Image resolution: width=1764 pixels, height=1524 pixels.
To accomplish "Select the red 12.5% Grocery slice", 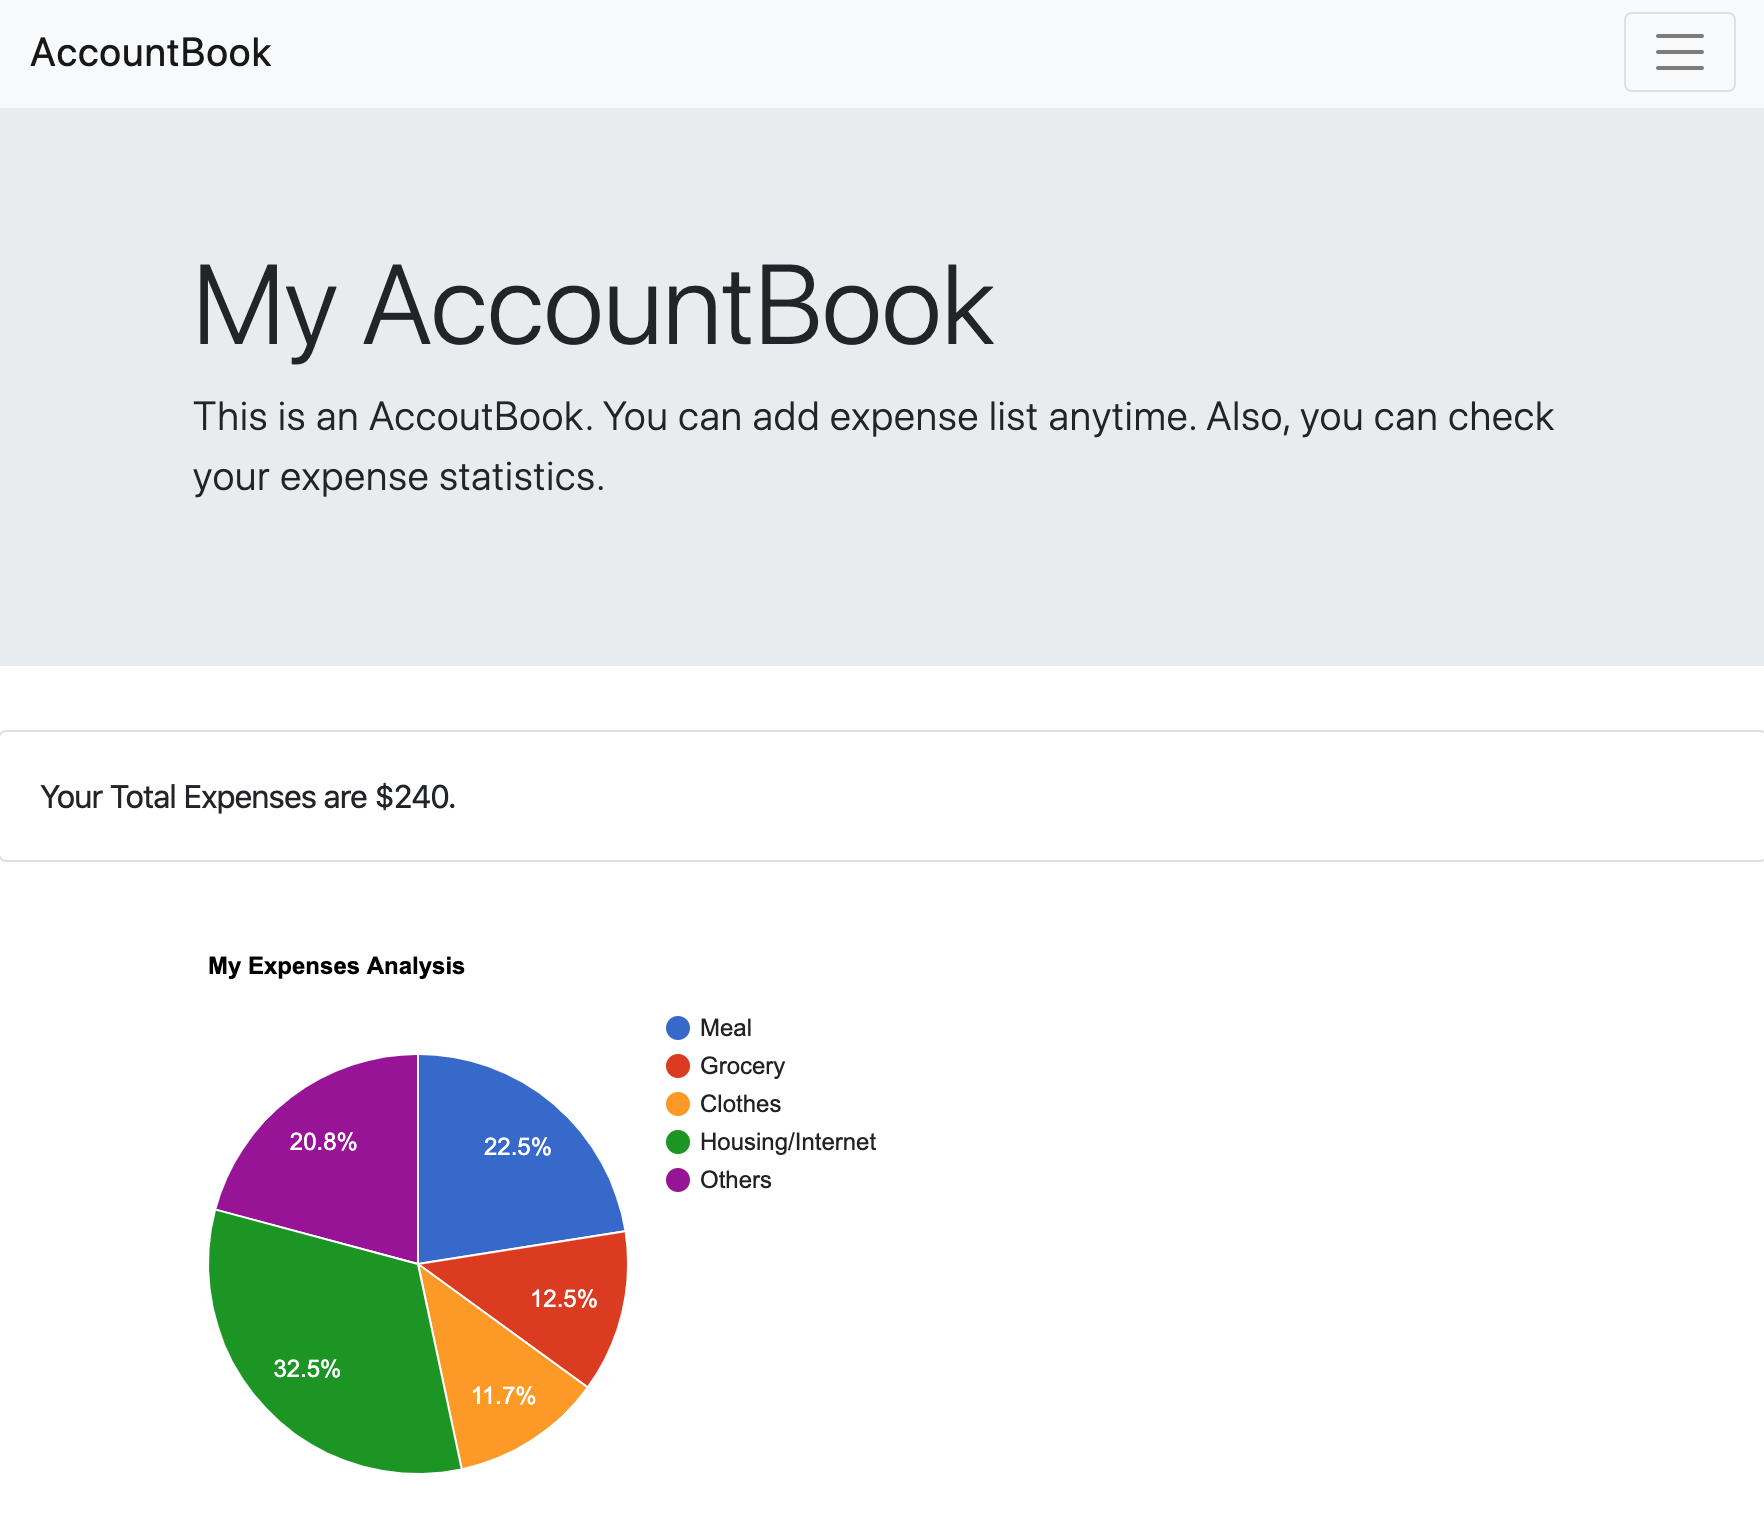I will pos(563,1298).
